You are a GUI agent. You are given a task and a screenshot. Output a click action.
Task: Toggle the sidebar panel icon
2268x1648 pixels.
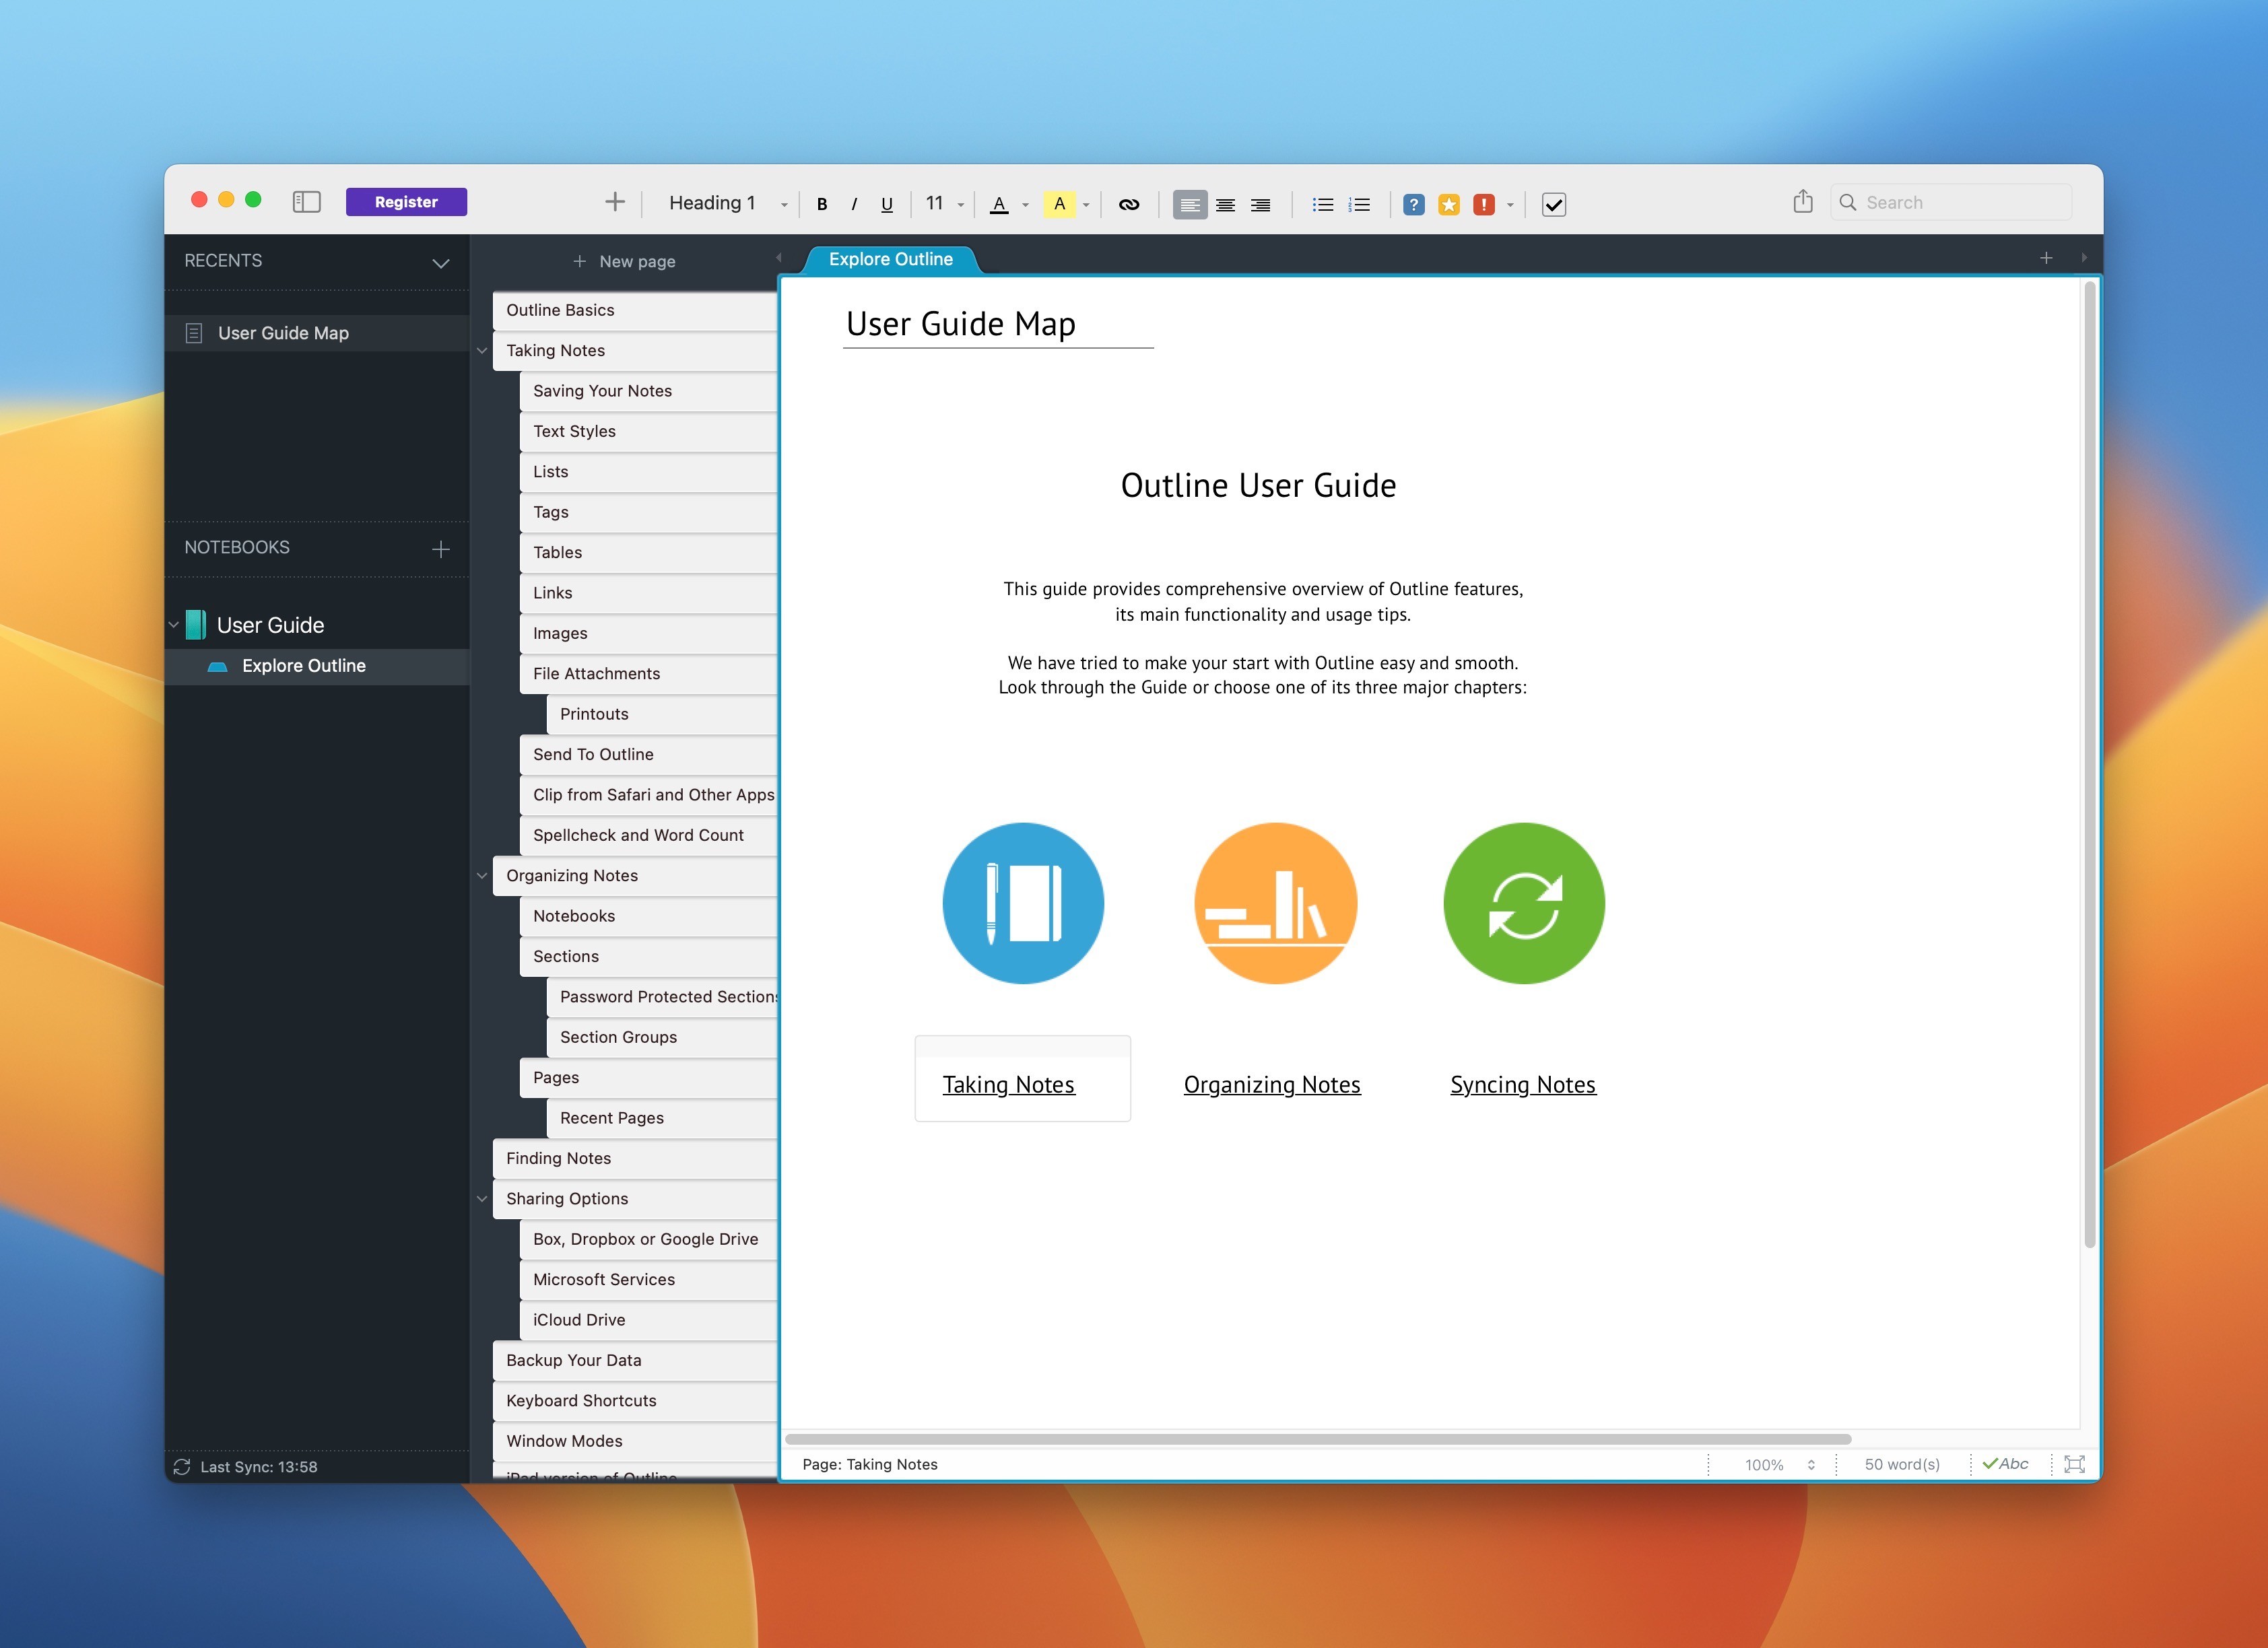(x=306, y=202)
